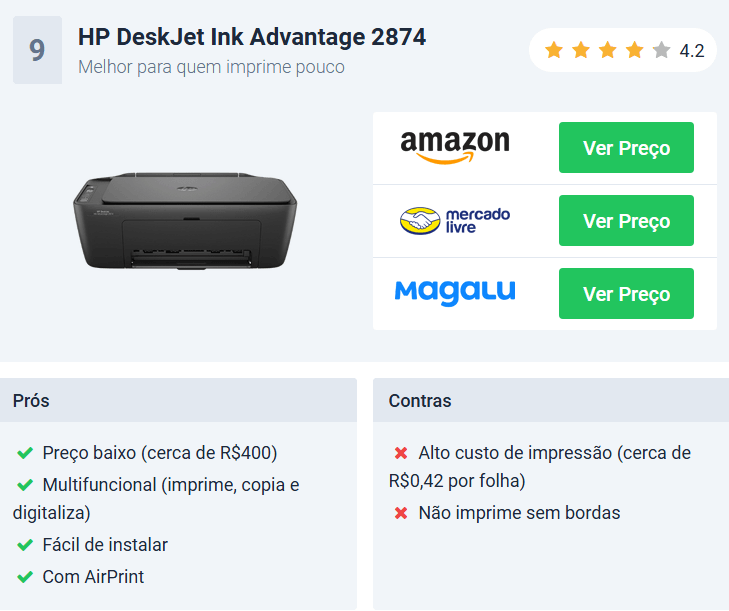This screenshot has height=611, width=729.
Task: Click the HP DeskJet printer image
Action: tap(185, 221)
